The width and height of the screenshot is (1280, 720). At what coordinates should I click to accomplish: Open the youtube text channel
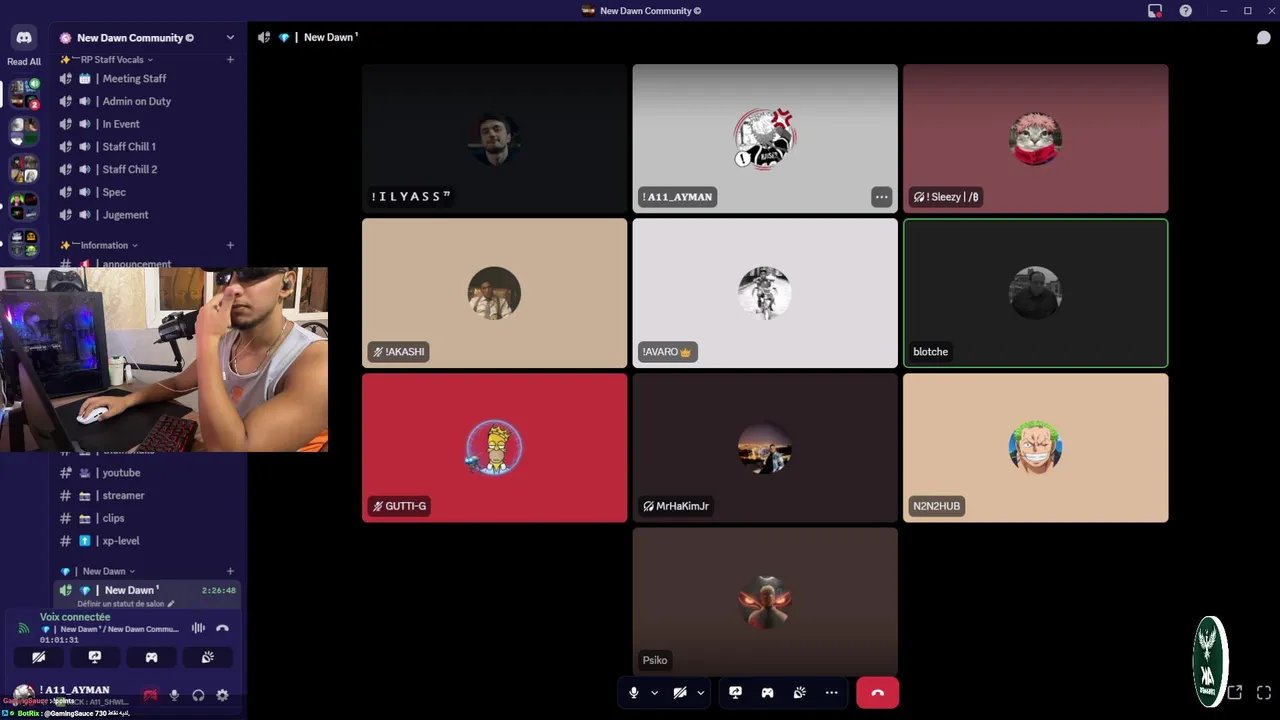click(147, 473)
